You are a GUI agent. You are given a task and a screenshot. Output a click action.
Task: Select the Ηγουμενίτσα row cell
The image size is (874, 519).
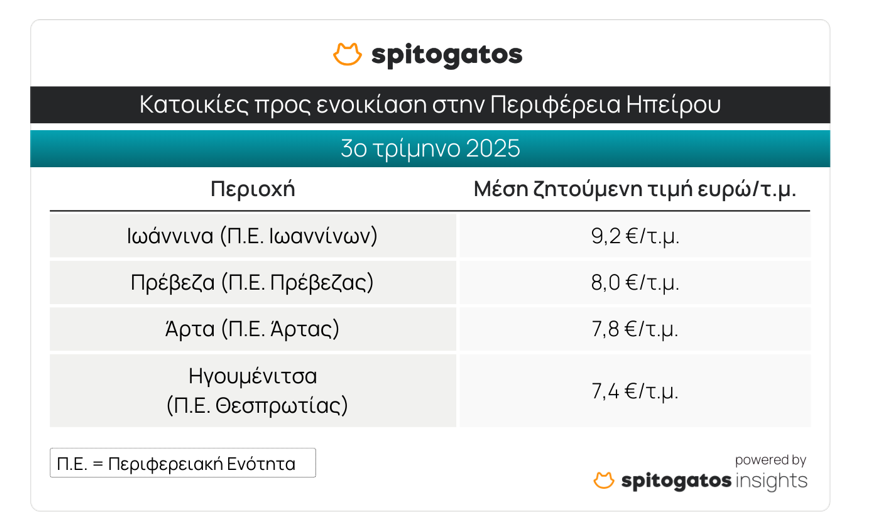pos(252,390)
